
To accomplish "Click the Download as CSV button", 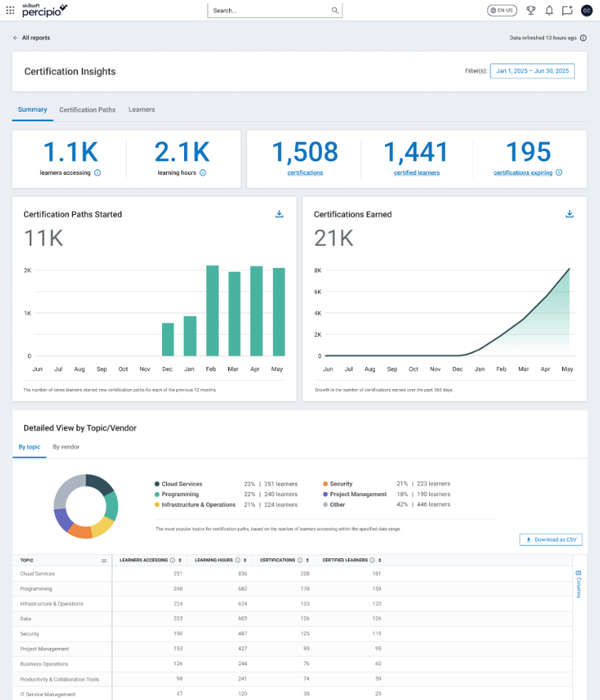I will (x=550, y=540).
